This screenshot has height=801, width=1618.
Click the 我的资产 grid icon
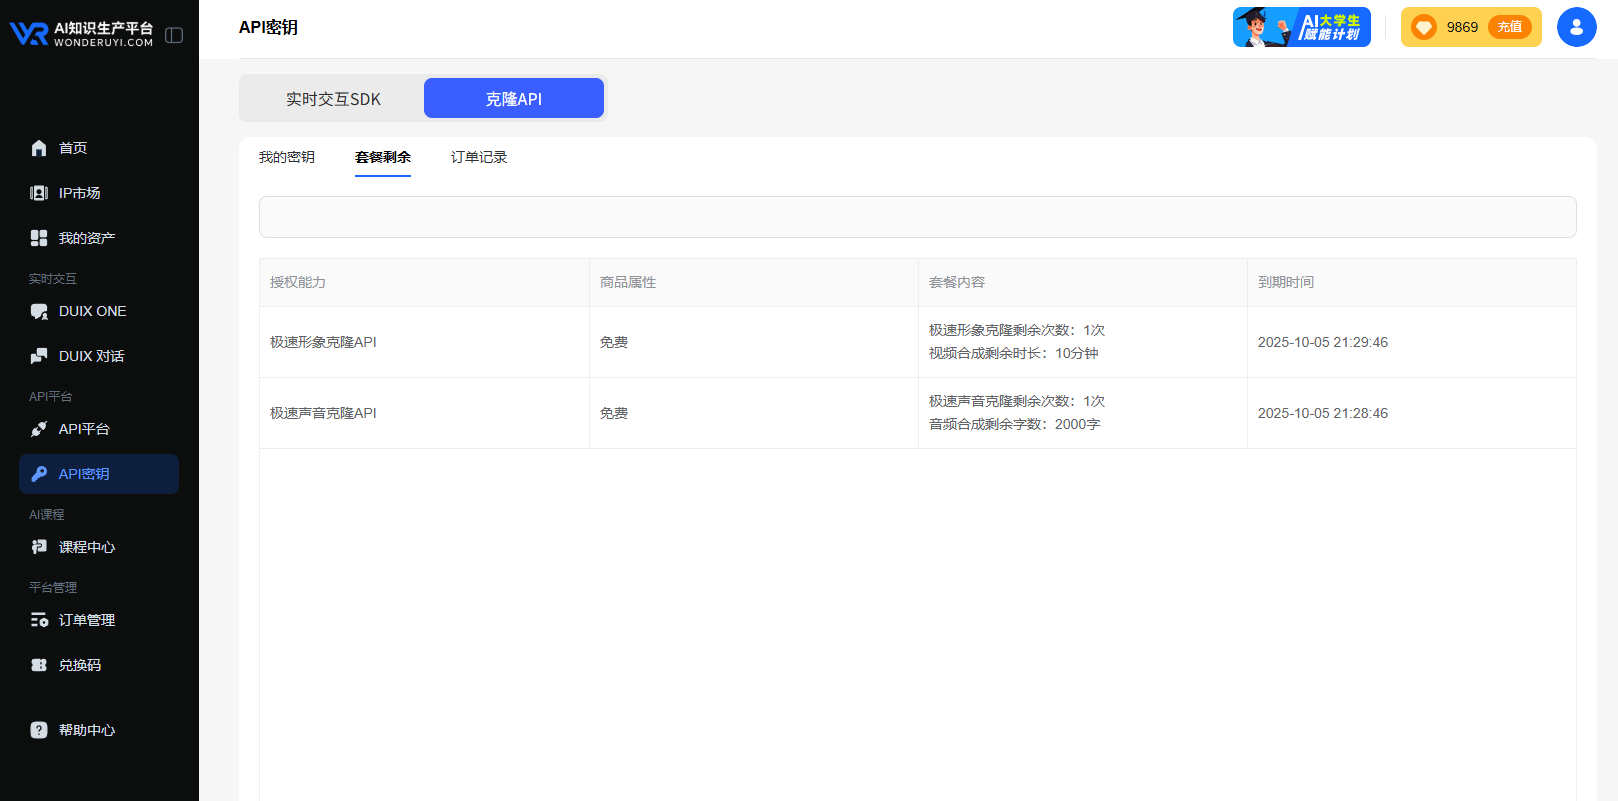pos(39,238)
